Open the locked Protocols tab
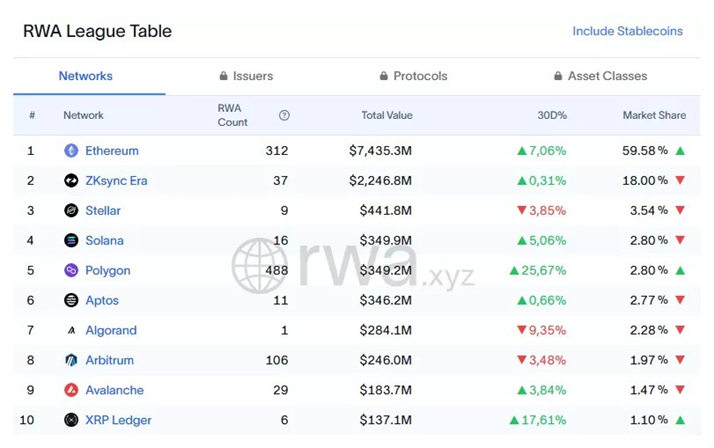 pos(413,76)
